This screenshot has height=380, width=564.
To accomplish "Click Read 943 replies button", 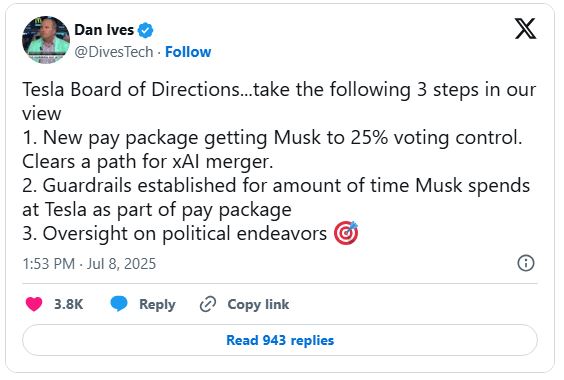I will [280, 340].
